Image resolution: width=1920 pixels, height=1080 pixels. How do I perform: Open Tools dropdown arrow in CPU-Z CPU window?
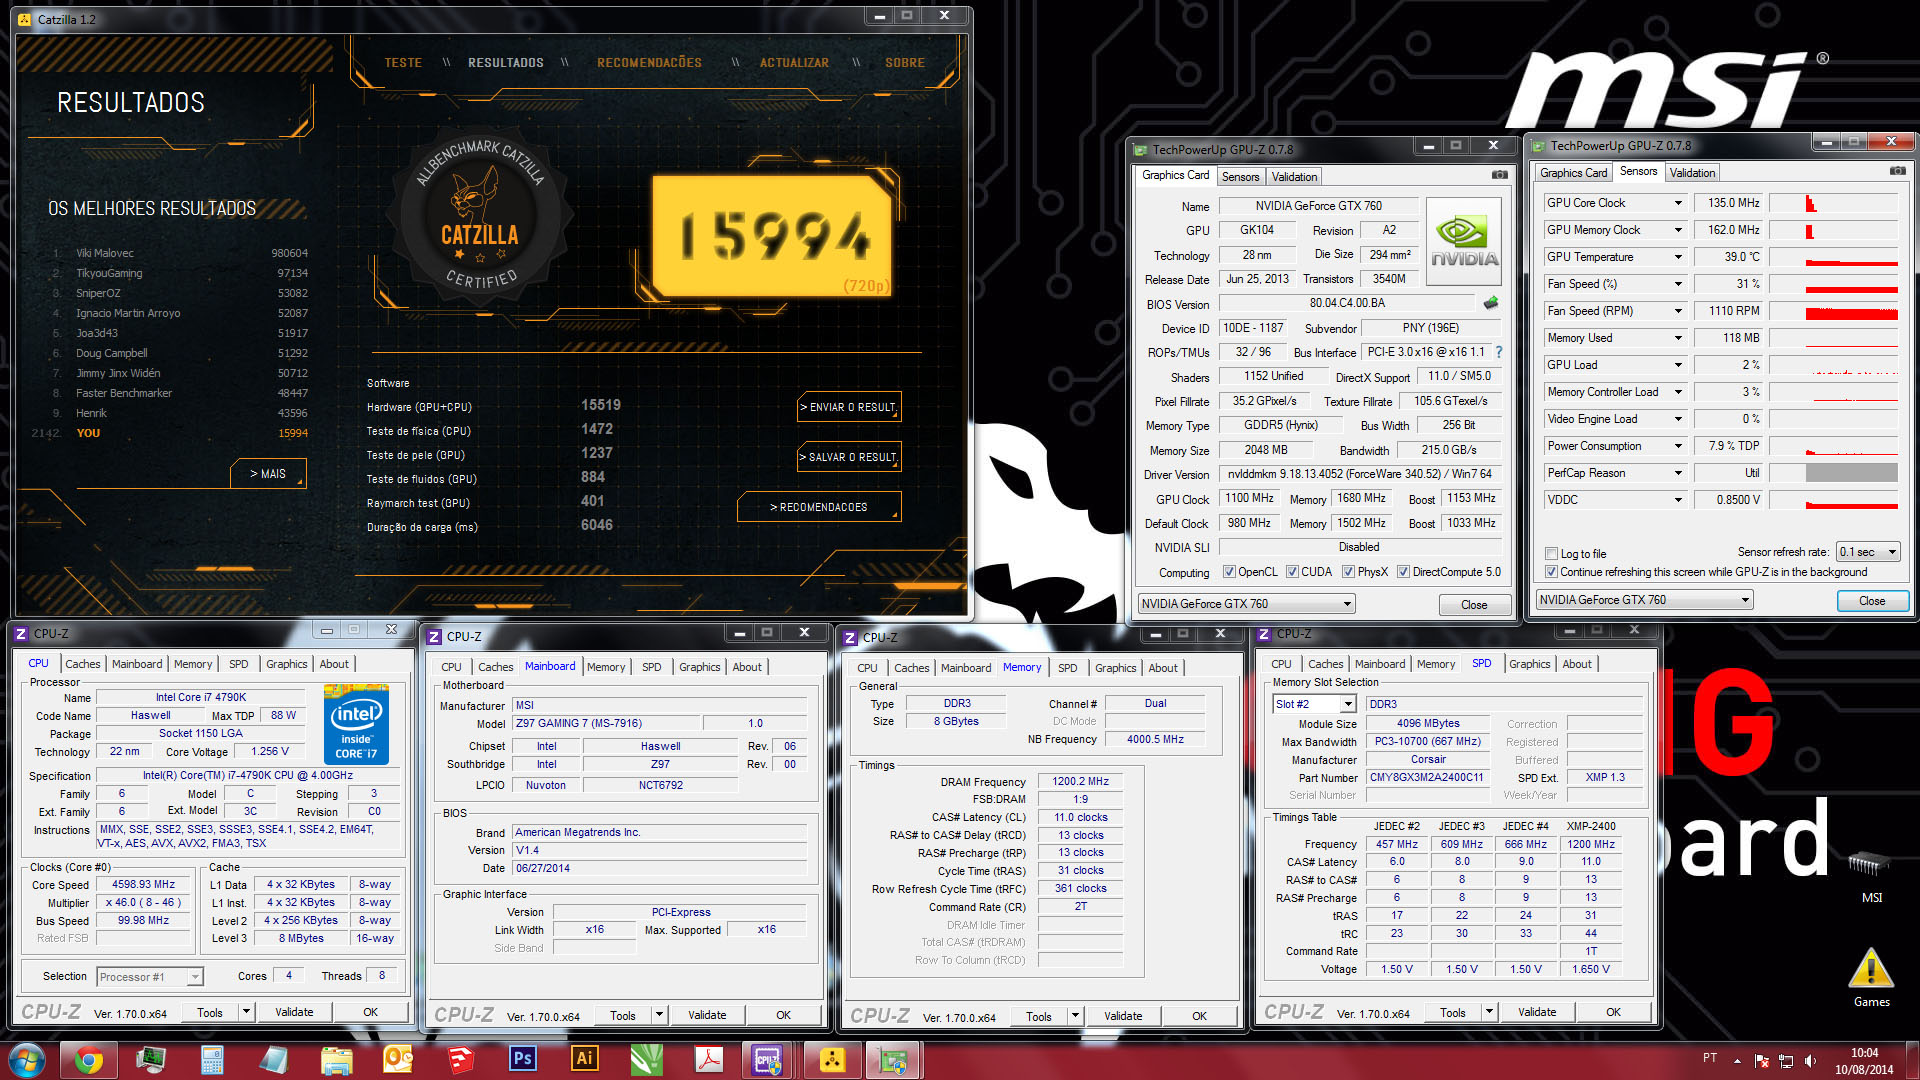coord(246,1012)
